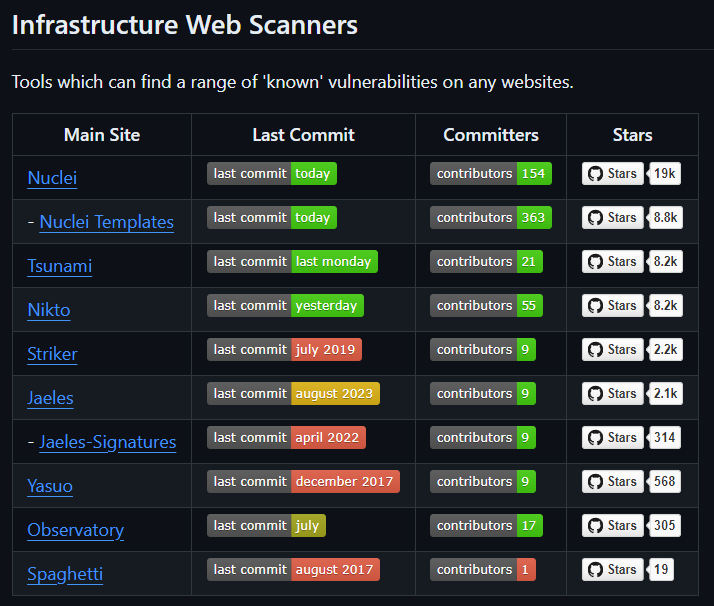
Task: Click the last commit yesterday badge
Action: pyautogui.click(x=285, y=306)
